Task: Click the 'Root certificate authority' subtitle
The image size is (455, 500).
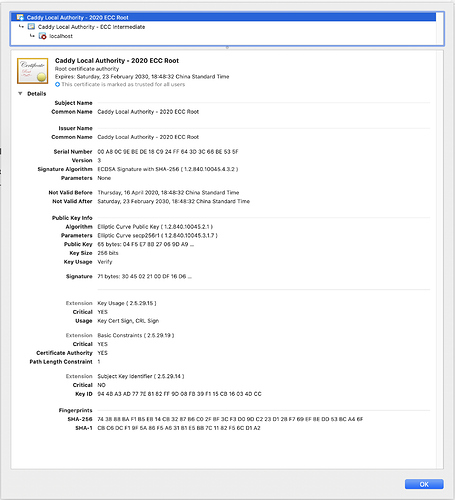Action: click(87, 69)
